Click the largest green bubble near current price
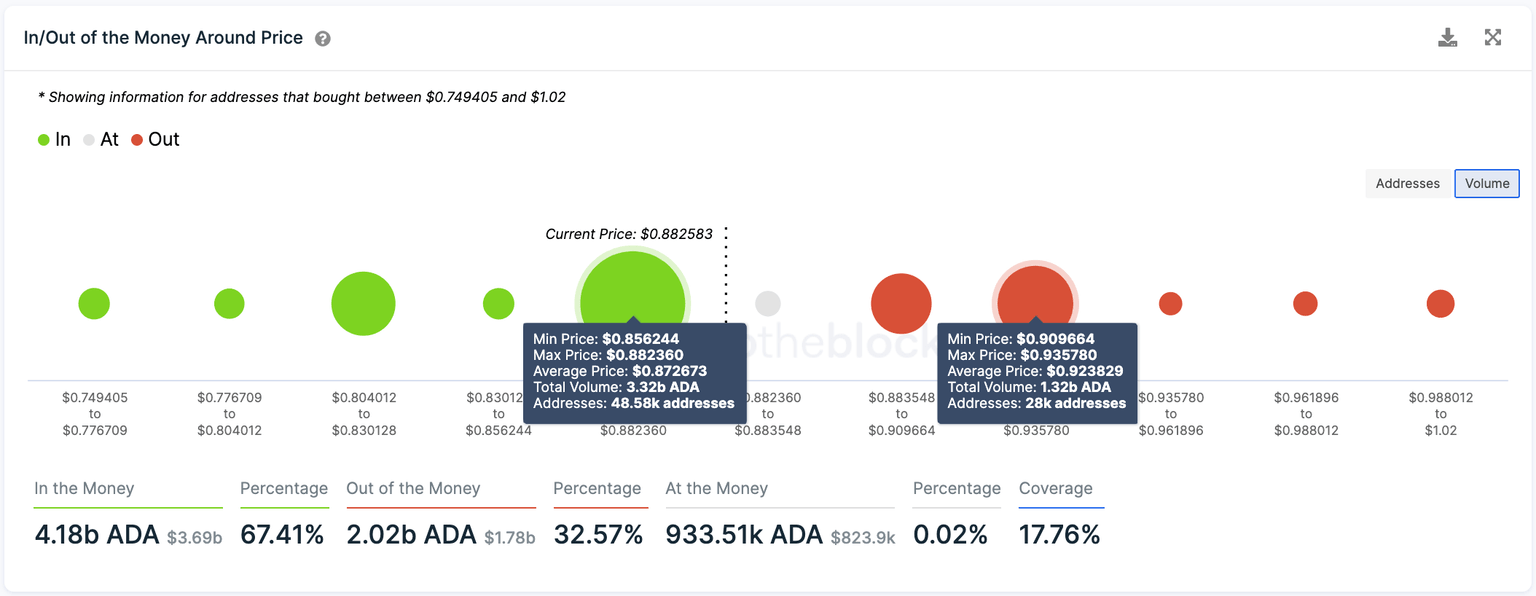Viewport: 1536px width, 596px height. [x=632, y=290]
